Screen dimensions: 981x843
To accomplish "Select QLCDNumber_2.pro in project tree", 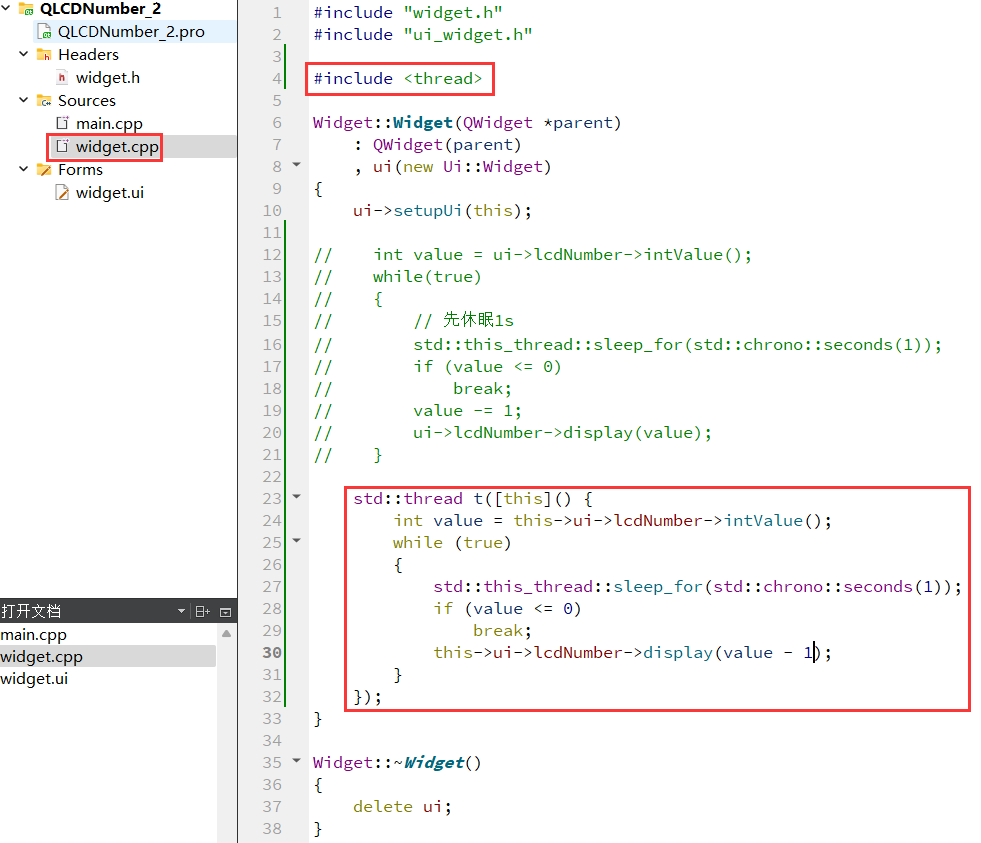I will point(131,32).
